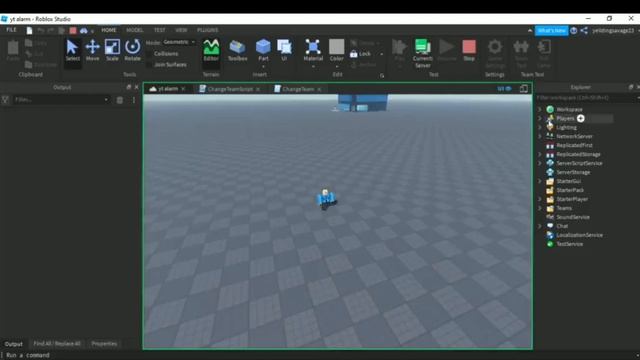Activate the Move tool
The image size is (640, 360).
(92, 50)
